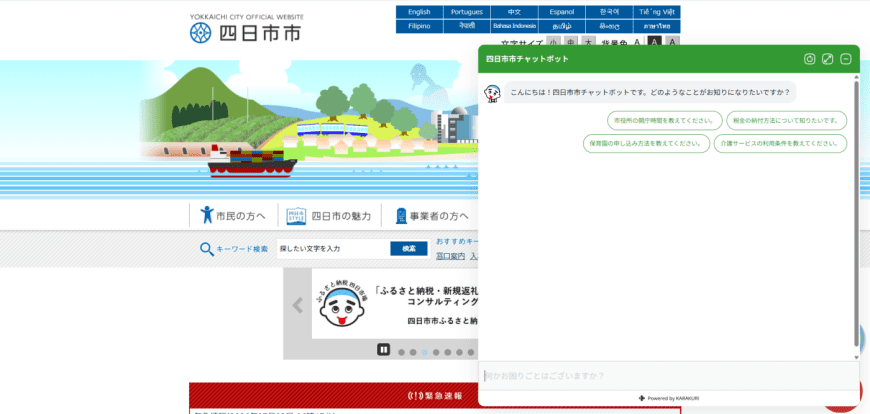Viewport: 870px width, 414px height.
Task: Switch language to Espanol
Action: 562,12
